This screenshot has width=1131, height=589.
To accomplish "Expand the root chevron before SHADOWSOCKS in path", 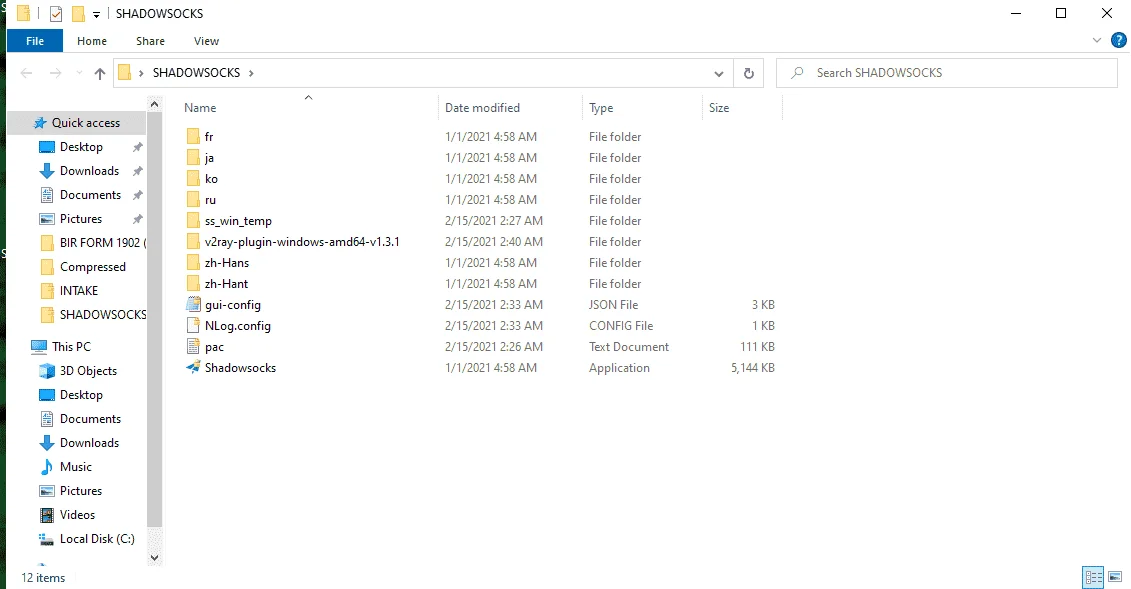I will [141, 73].
